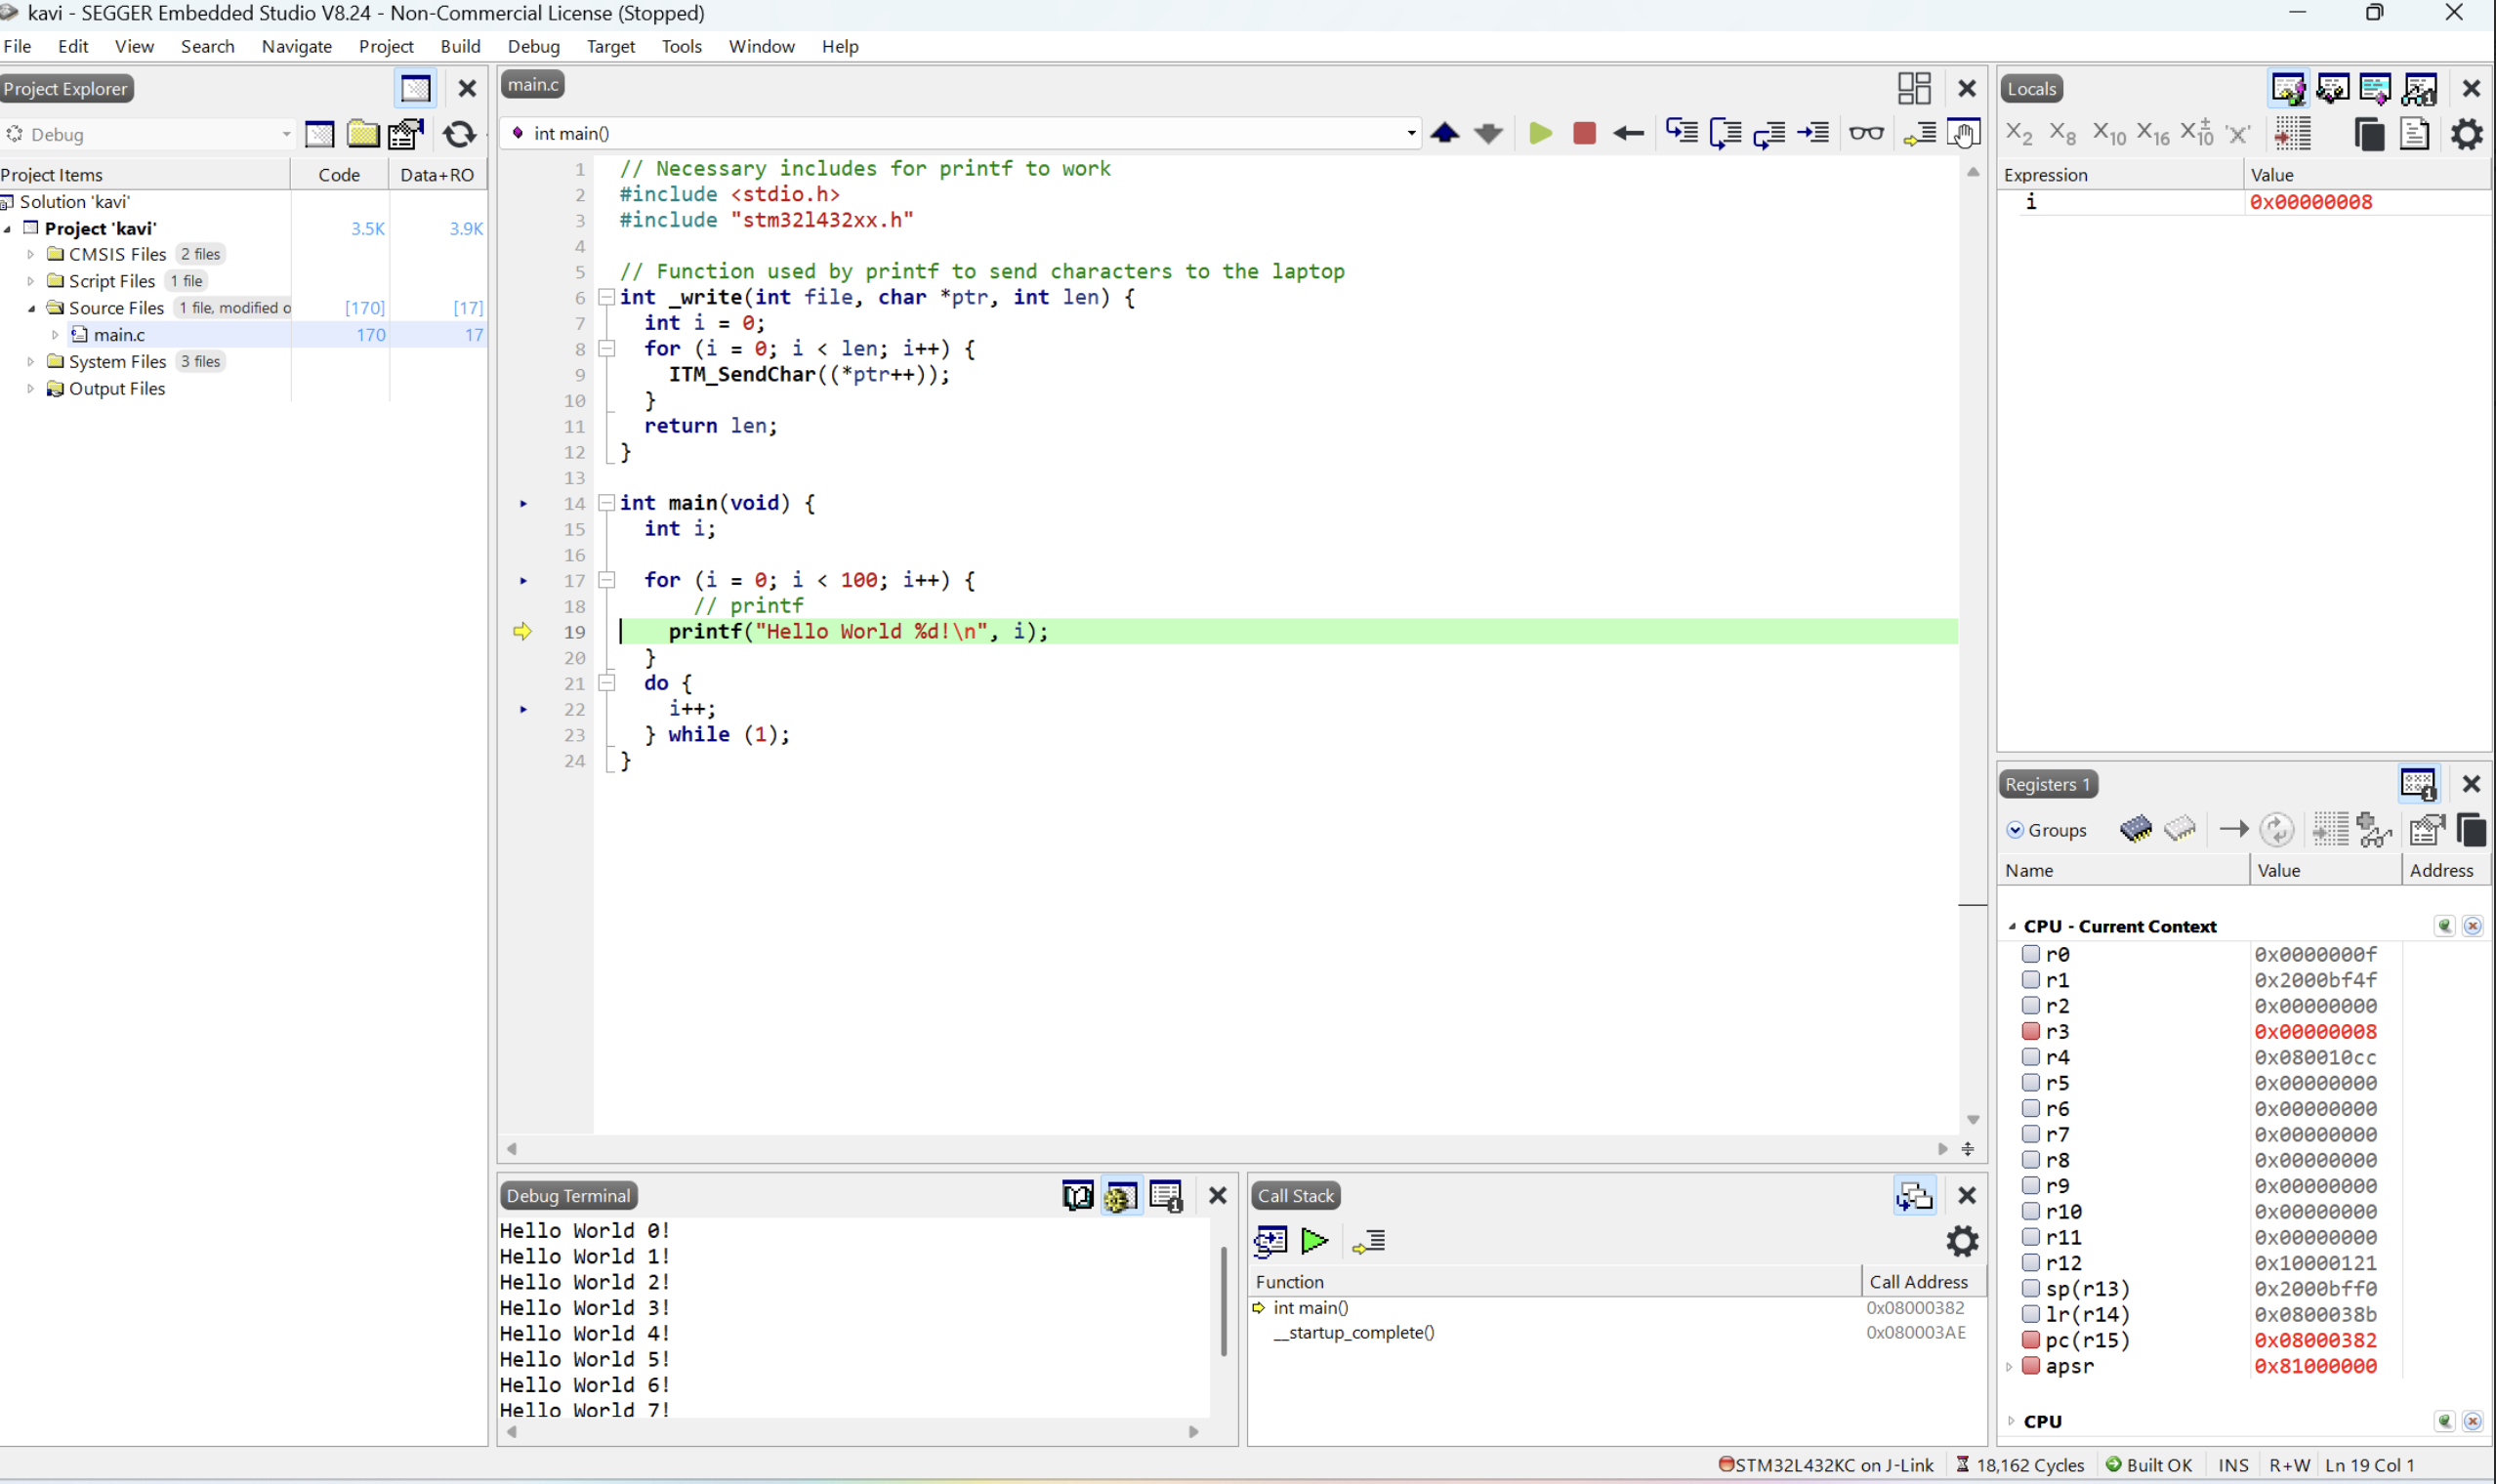
Task: Click the Step Over icon in editor toolbar
Action: click(1725, 133)
